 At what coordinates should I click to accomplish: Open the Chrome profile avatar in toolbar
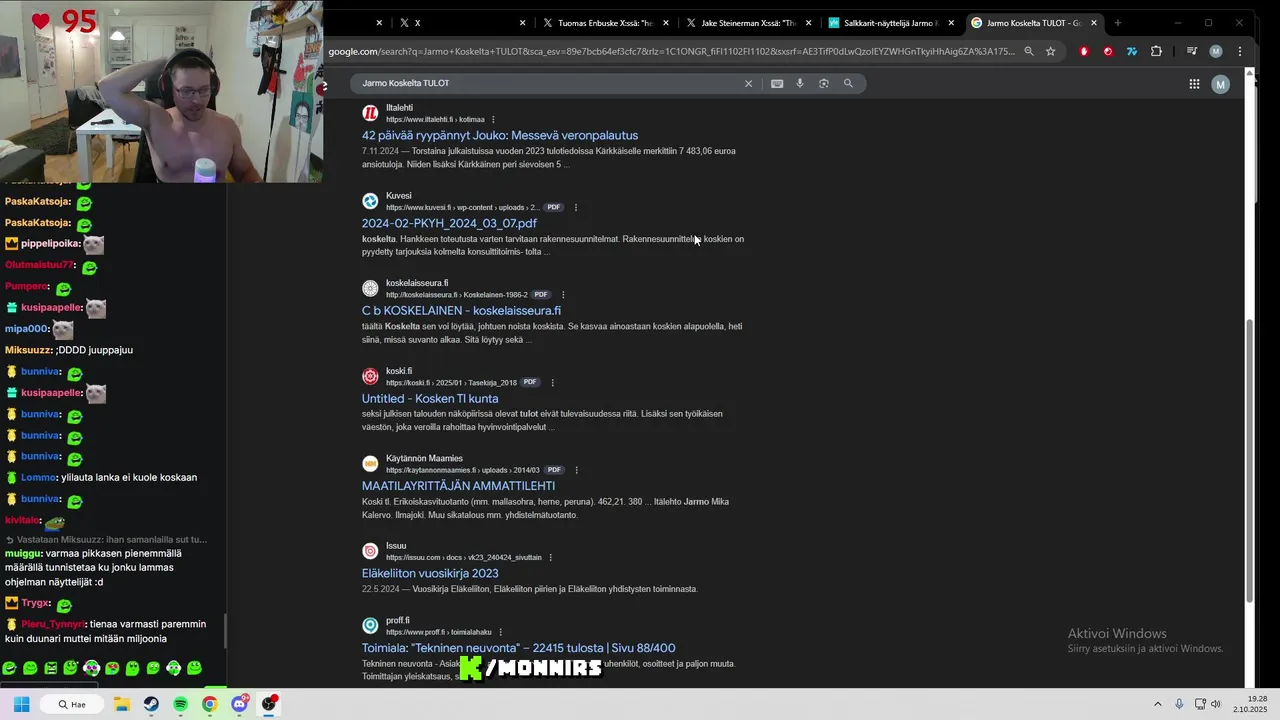(1216, 51)
